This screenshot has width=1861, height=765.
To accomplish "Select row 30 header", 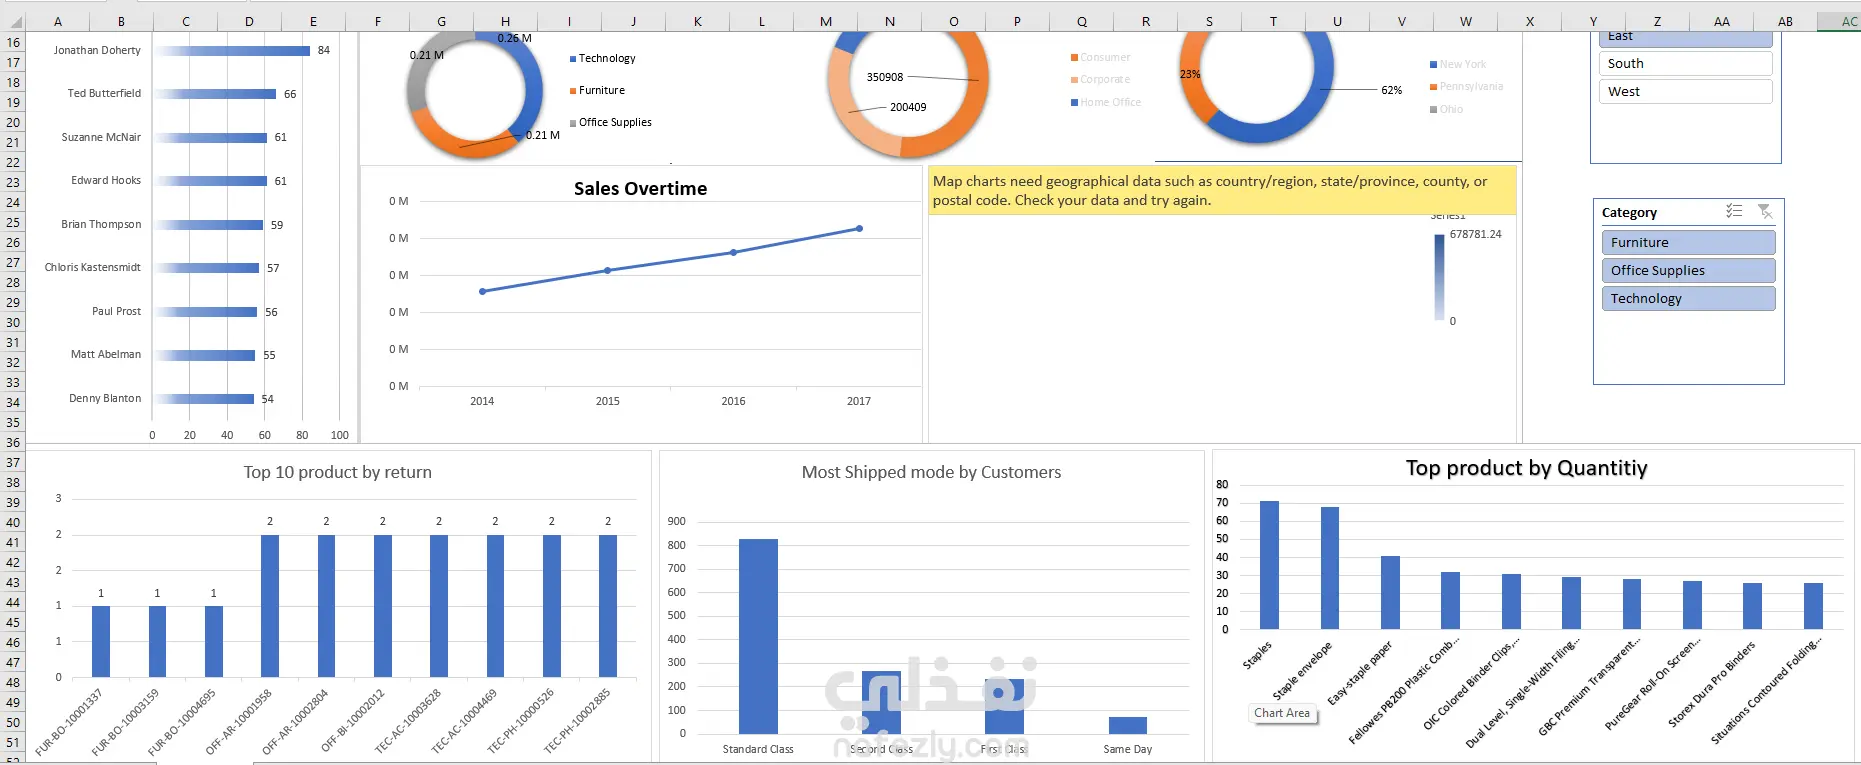I will tap(13, 322).
